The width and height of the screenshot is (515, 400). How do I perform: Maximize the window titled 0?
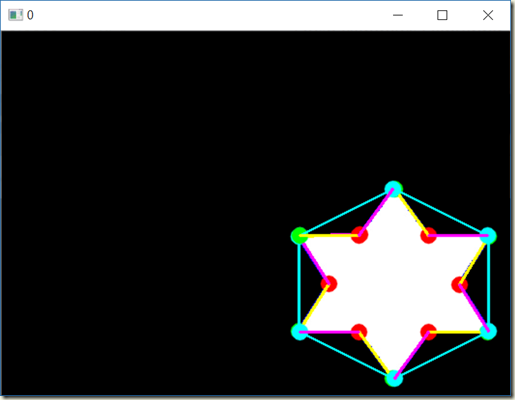coord(442,15)
